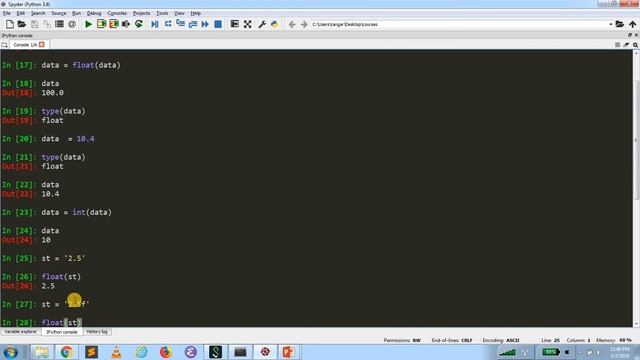Continue execution double-arrow icon
Viewport: 640px width, 360px height.
tap(205, 24)
